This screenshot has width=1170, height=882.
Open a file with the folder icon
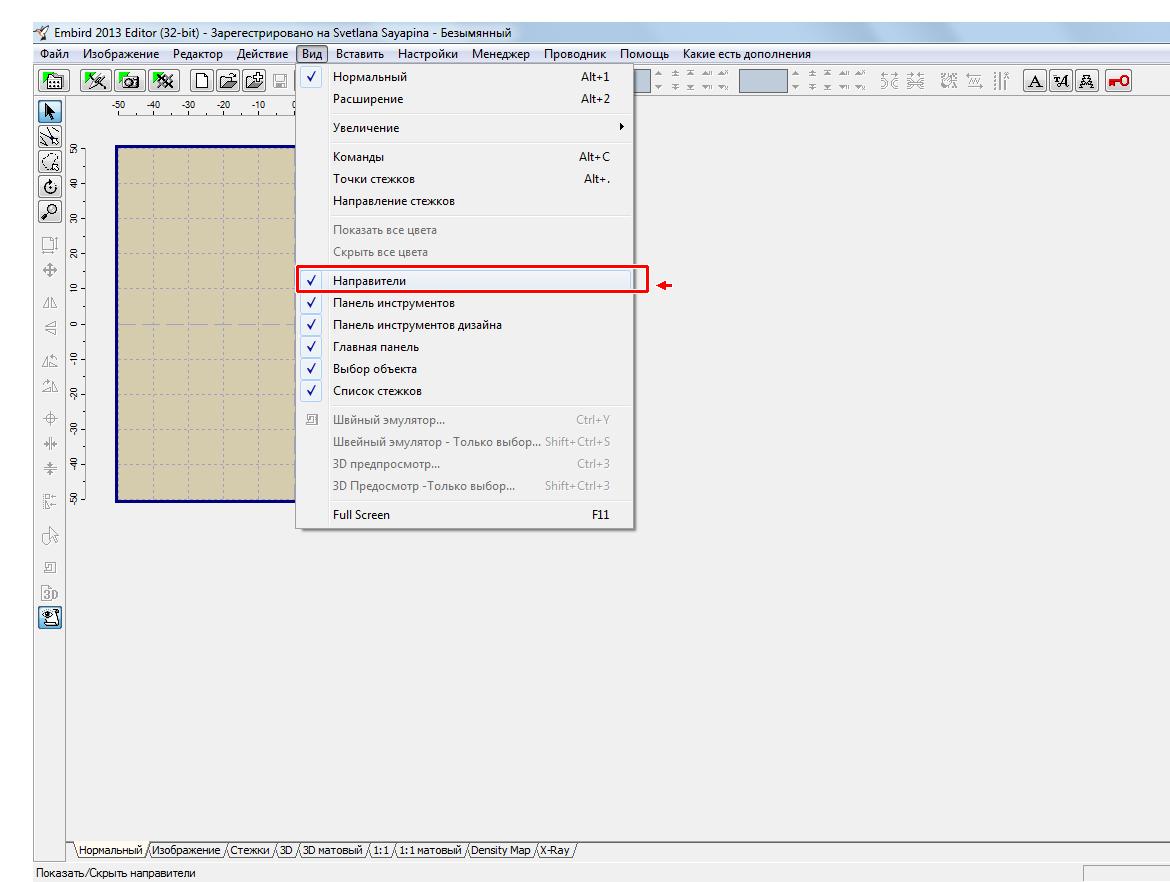tap(229, 81)
